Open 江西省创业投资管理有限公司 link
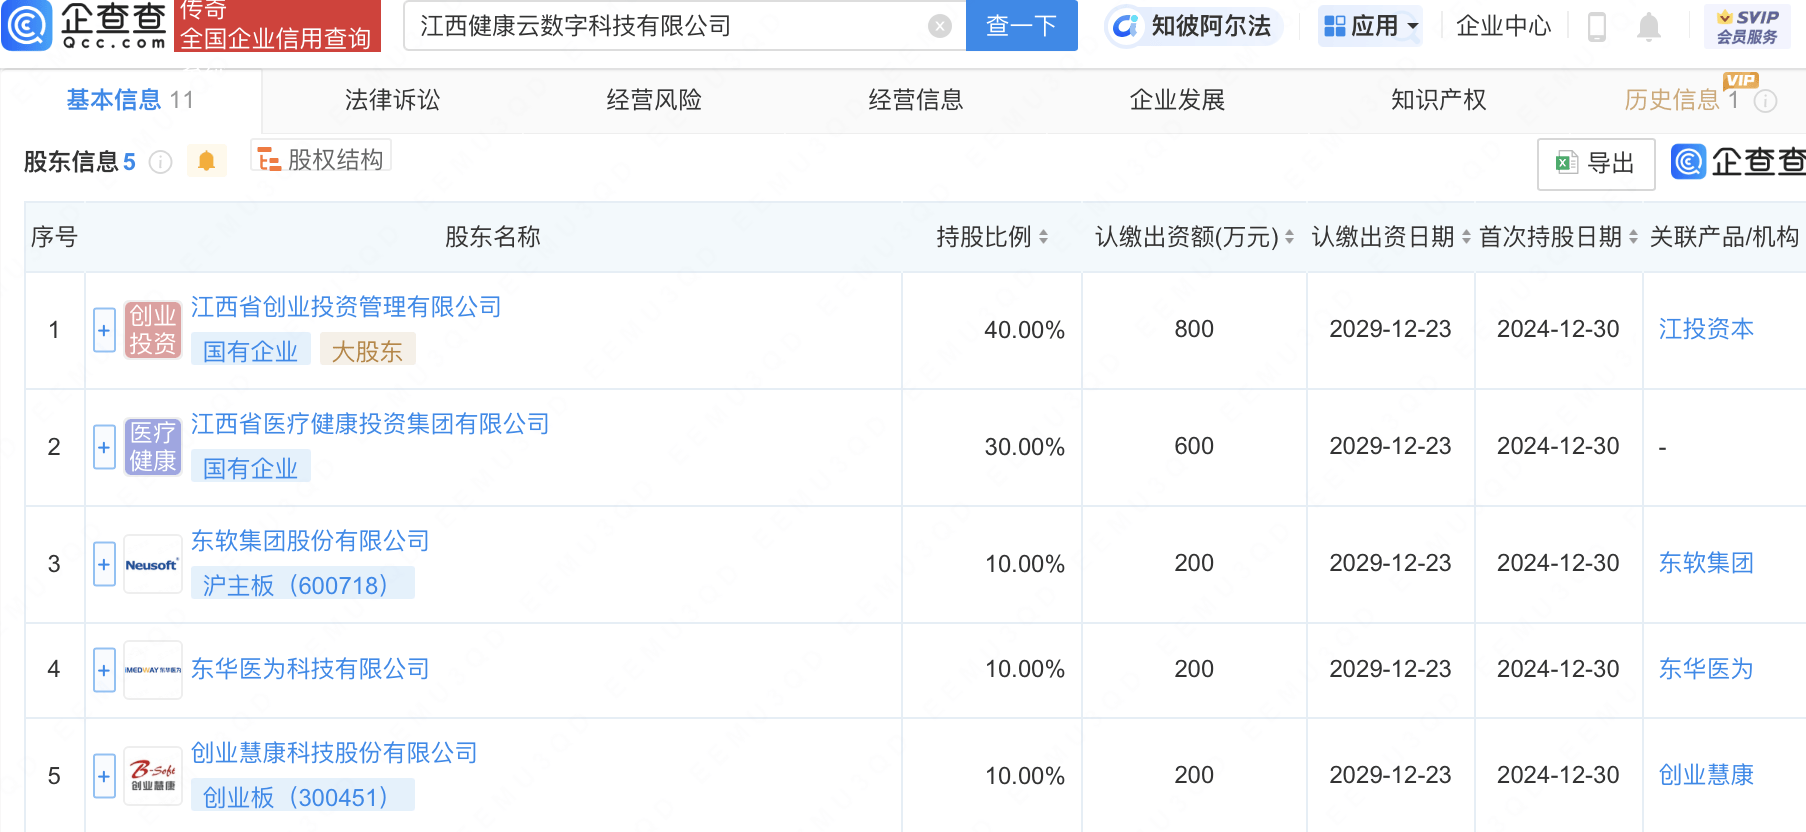 [x=346, y=307]
